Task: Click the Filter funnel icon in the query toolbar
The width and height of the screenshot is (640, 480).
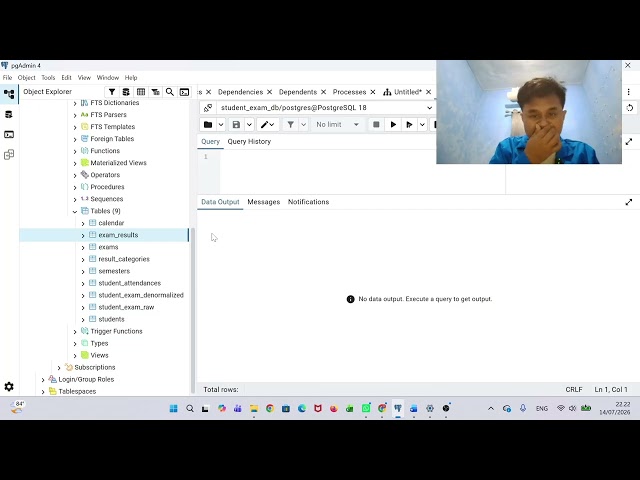Action: pos(291,124)
